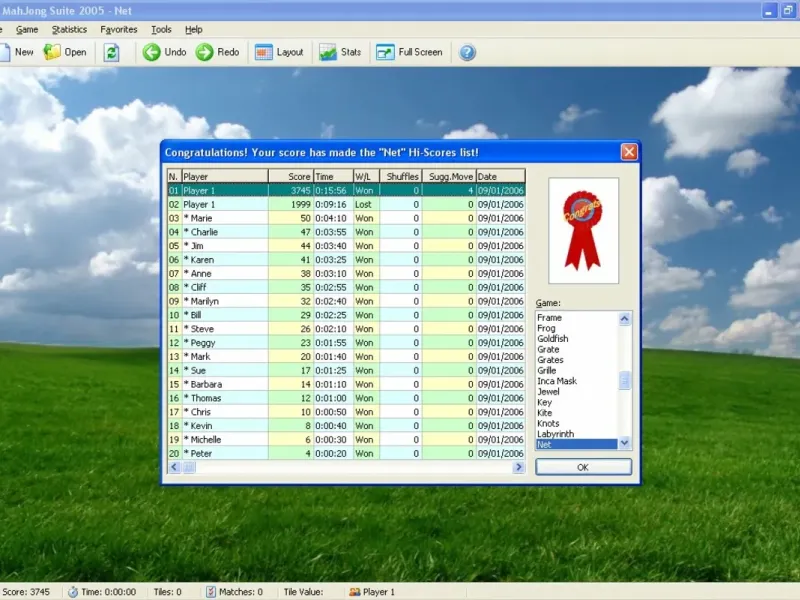
Task: Click right arrow of score table scrollbar
Action: [519, 467]
